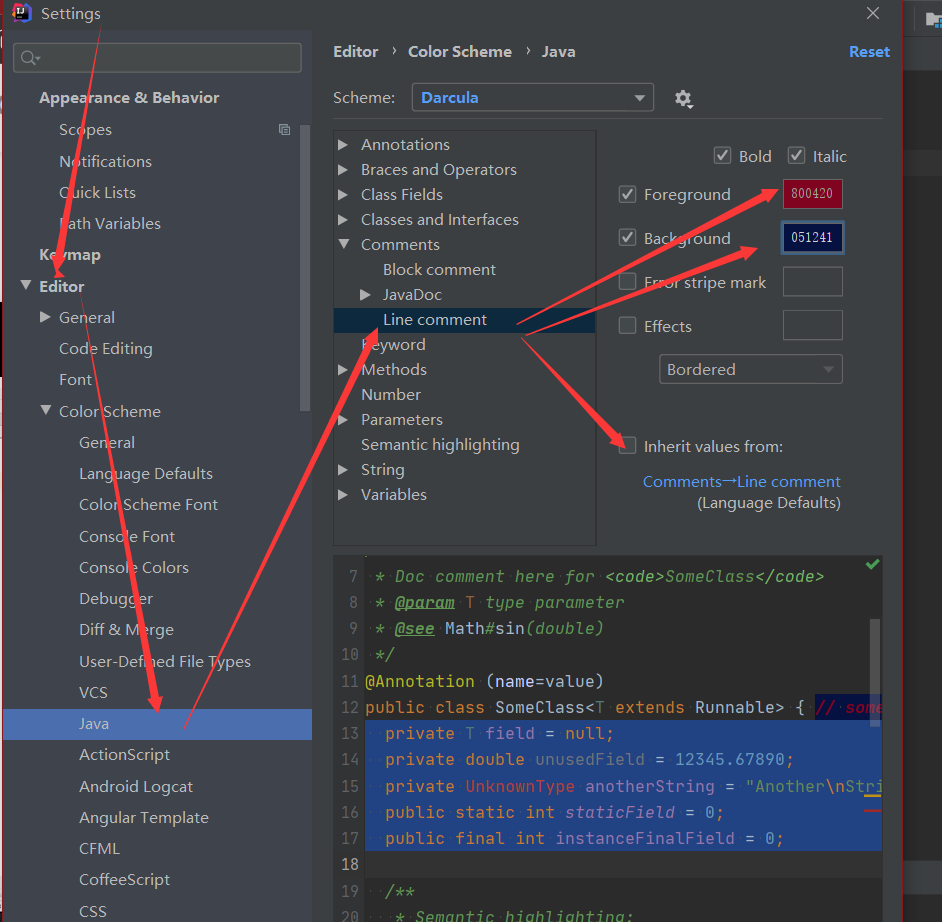
Task: Click the IntelliJ logo in title bar
Action: click(22, 13)
